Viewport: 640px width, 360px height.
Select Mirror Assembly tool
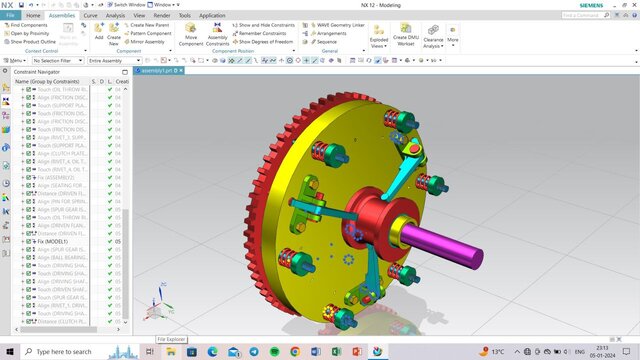144,42
